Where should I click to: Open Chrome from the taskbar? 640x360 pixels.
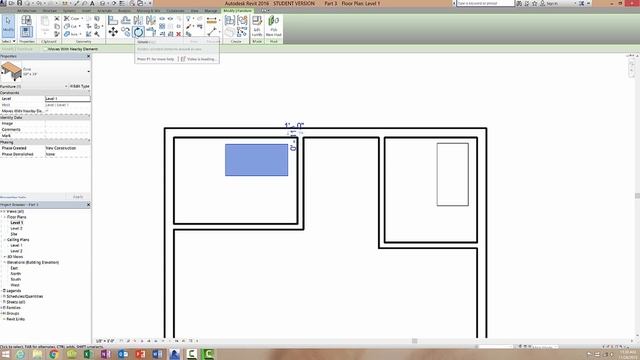click(x=54, y=354)
